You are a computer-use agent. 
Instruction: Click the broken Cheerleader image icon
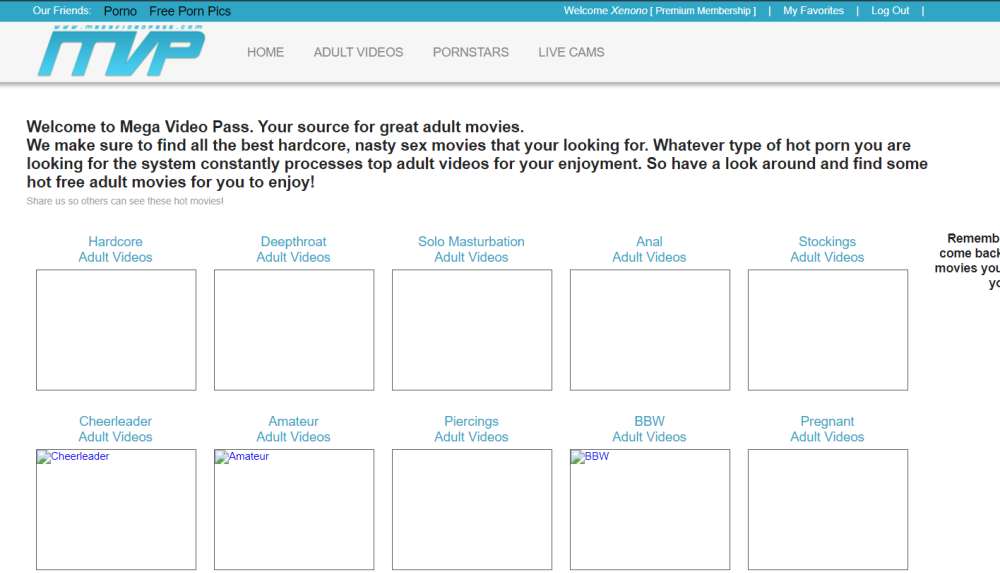click(44, 458)
